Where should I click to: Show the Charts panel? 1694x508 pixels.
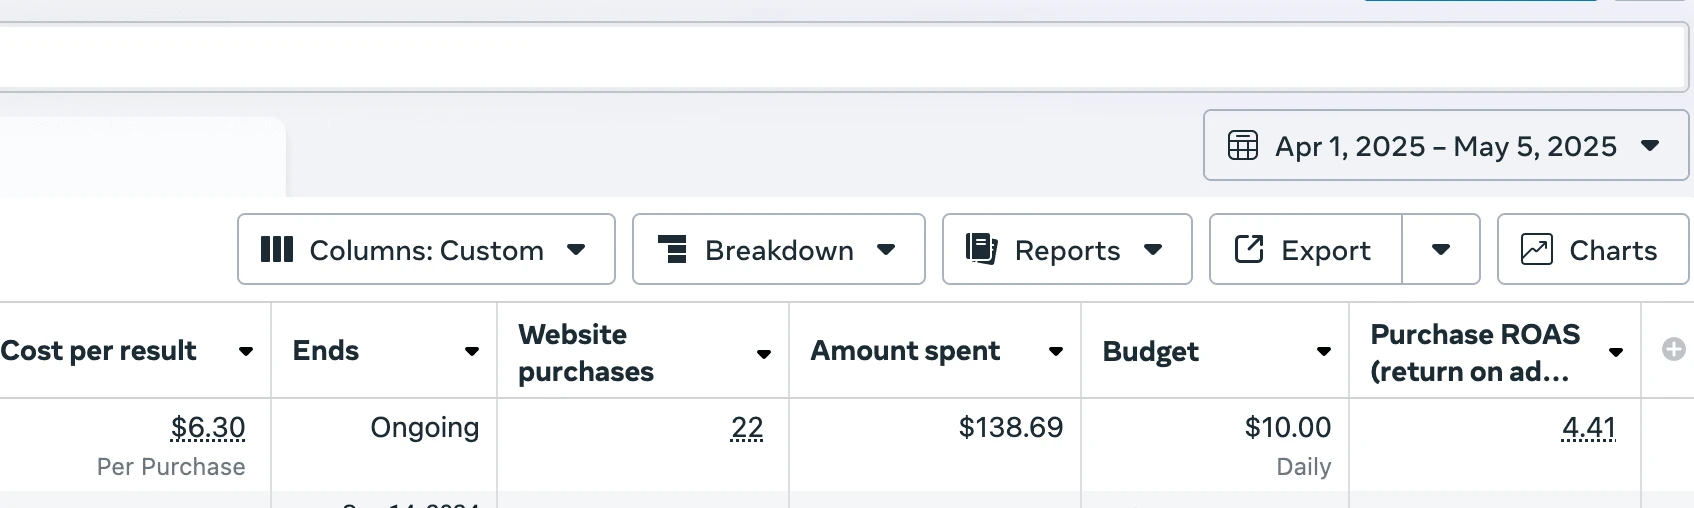(x=1592, y=250)
